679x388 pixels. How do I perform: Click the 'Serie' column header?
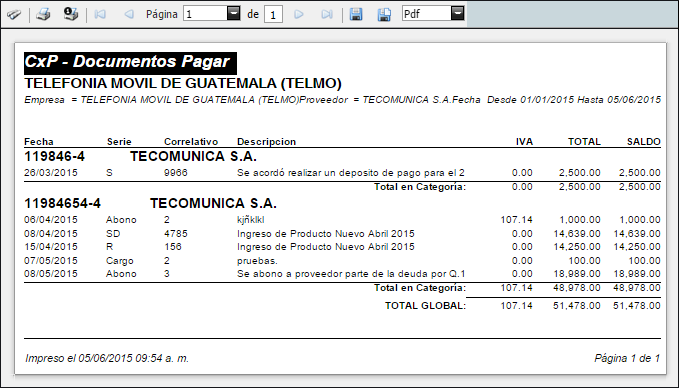(x=119, y=142)
